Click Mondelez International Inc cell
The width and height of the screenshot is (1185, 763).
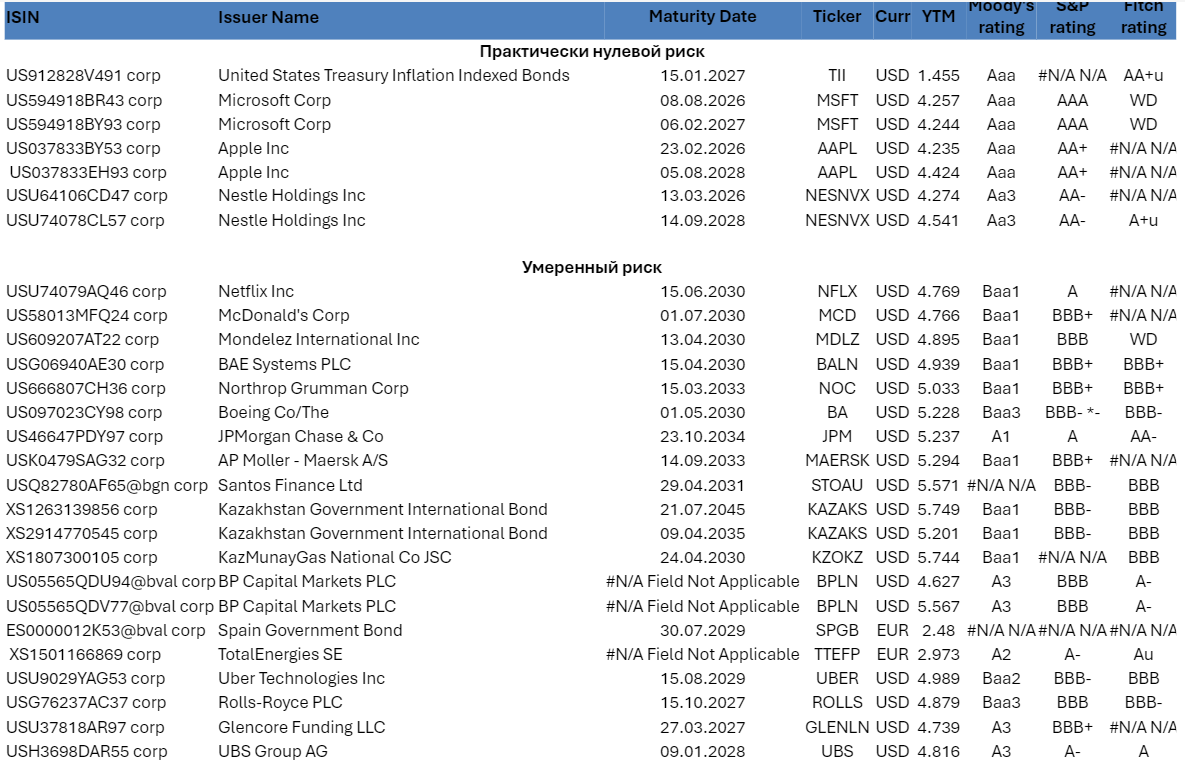(x=318, y=340)
